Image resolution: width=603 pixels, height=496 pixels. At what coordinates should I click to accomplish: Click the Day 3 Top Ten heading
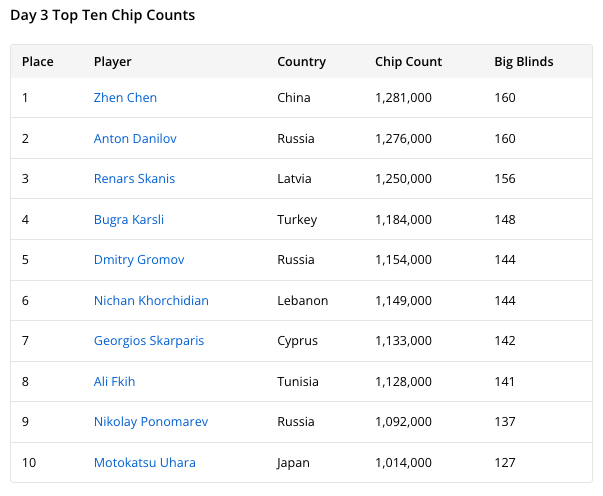click(x=103, y=16)
